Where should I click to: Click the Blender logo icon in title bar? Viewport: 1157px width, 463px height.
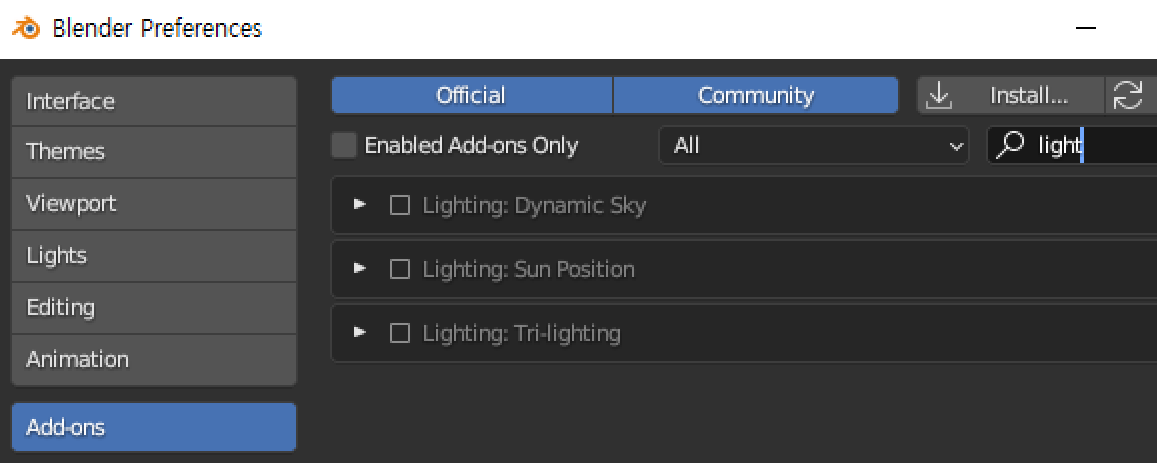tap(26, 29)
